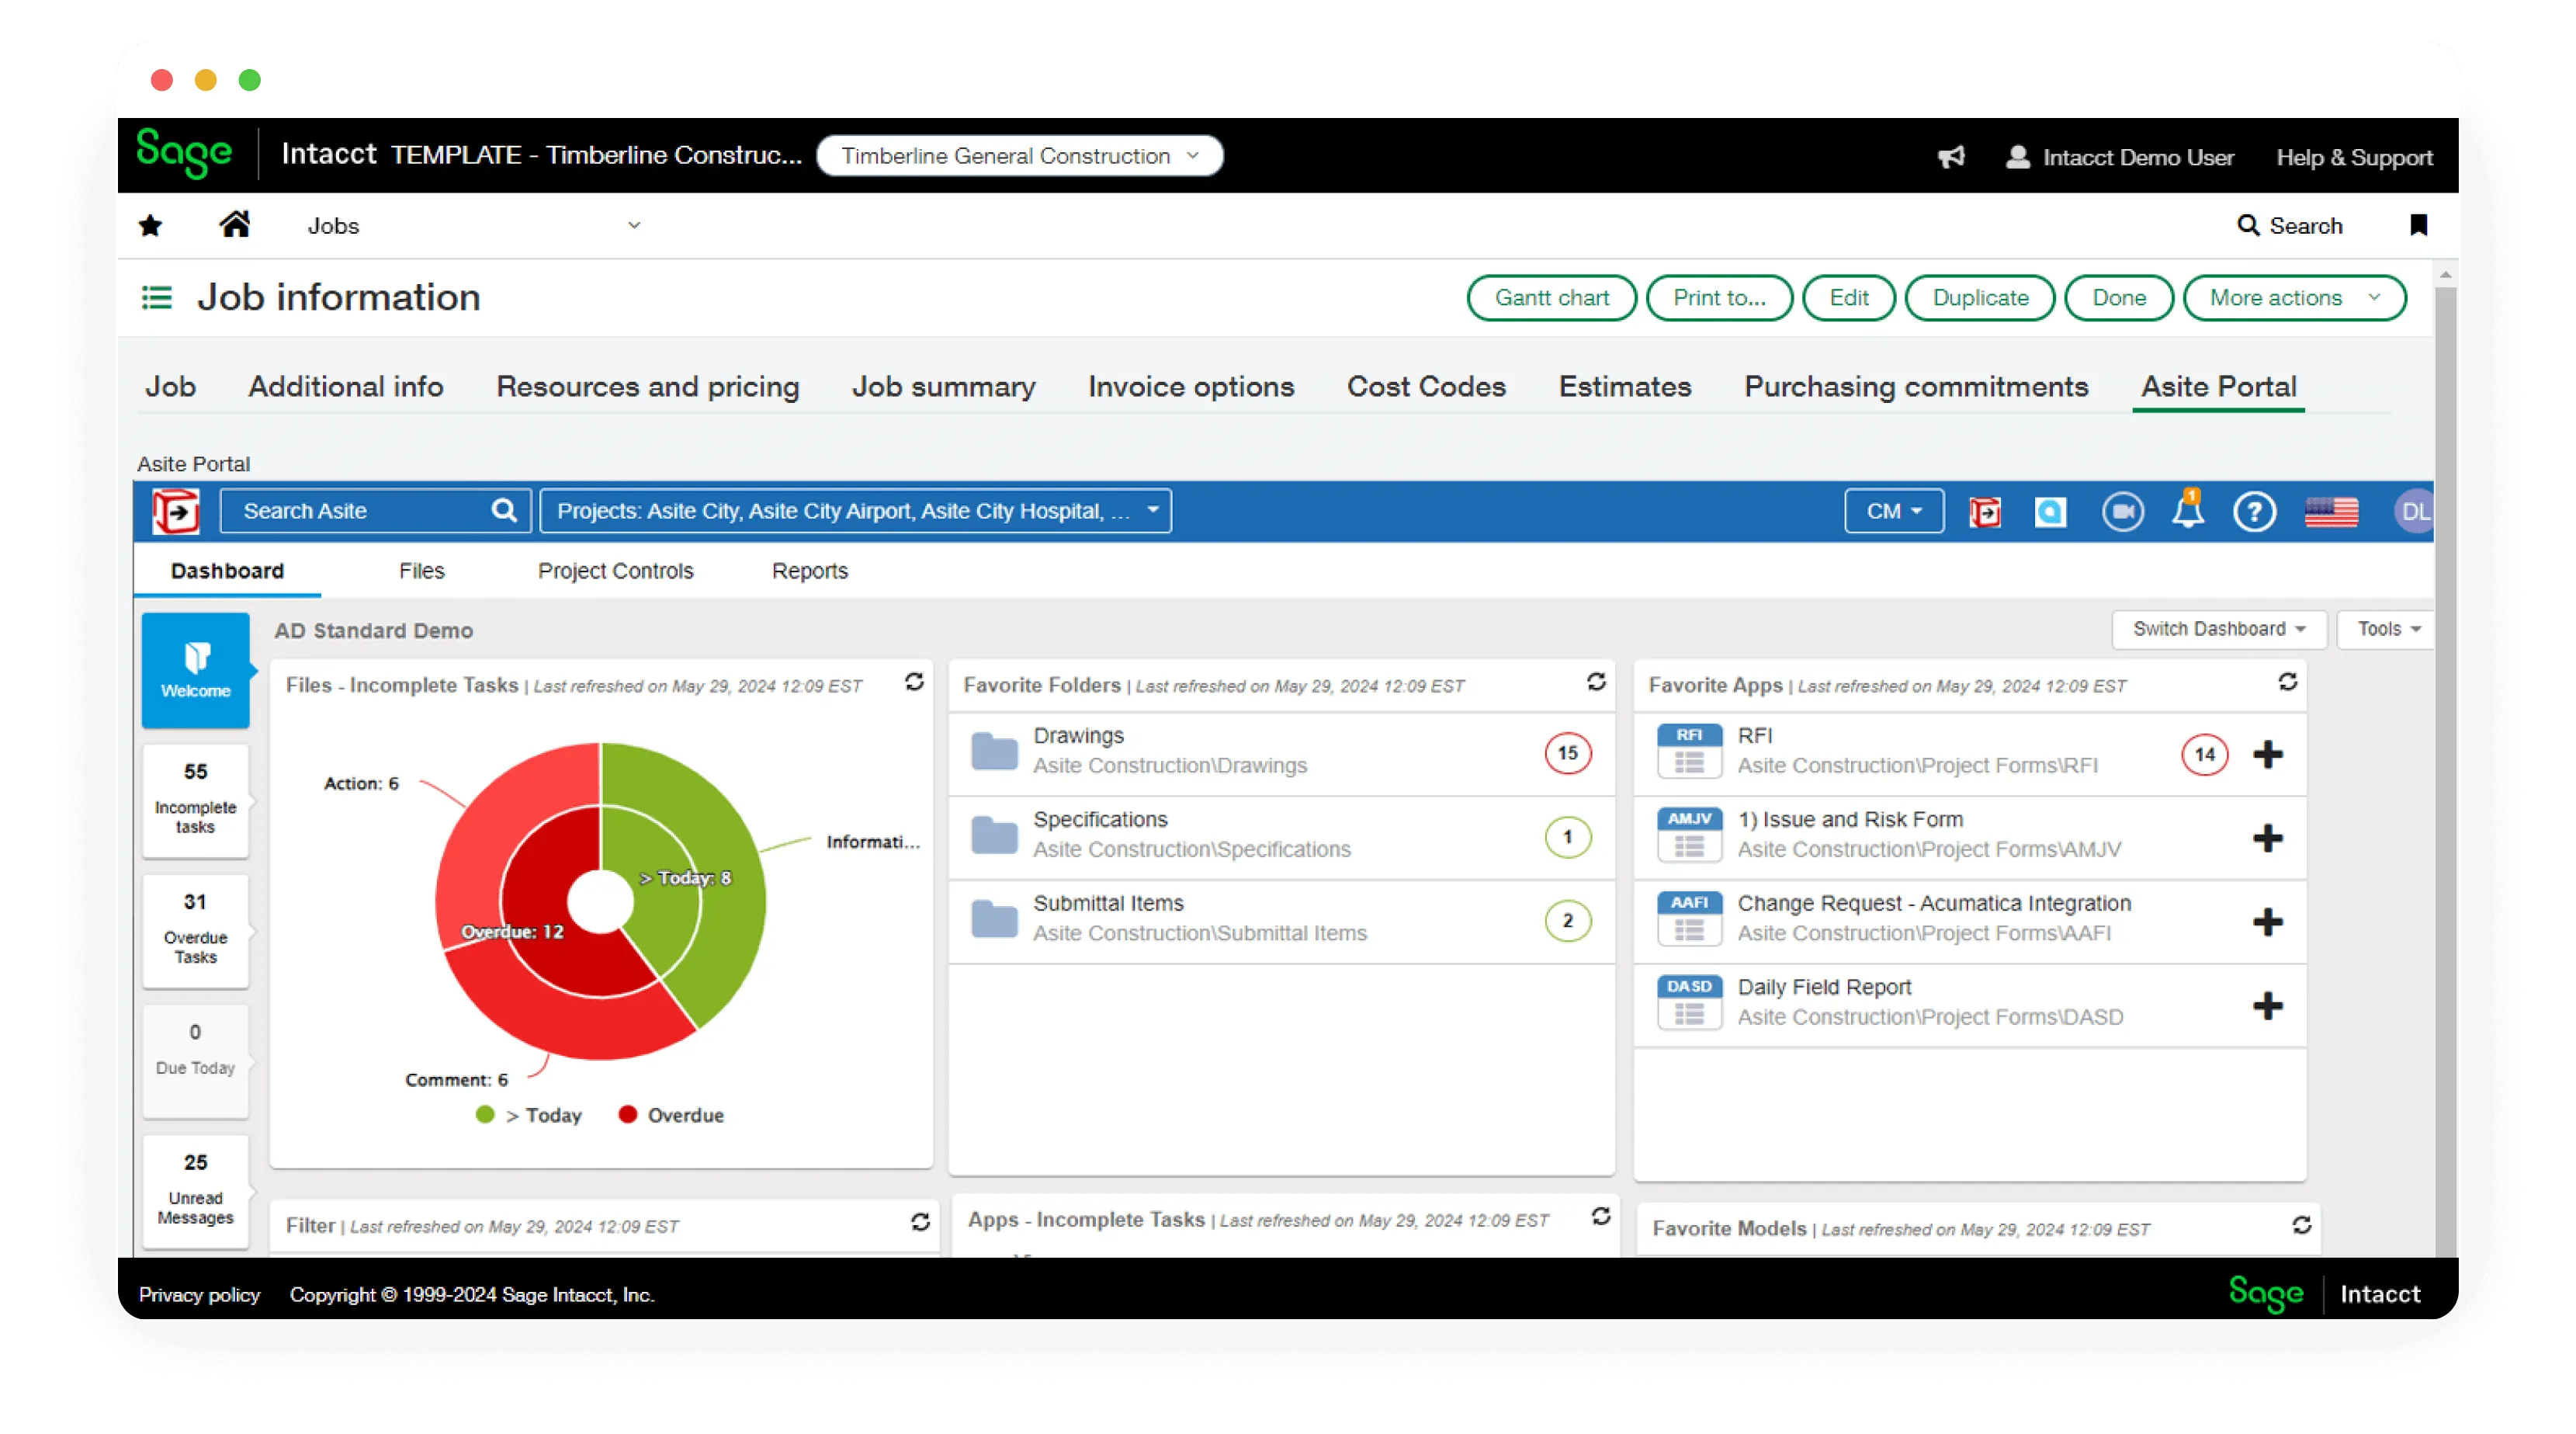Add new RFI with plus icon
Viewport: 2576px width, 1434px height.
click(x=2267, y=754)
